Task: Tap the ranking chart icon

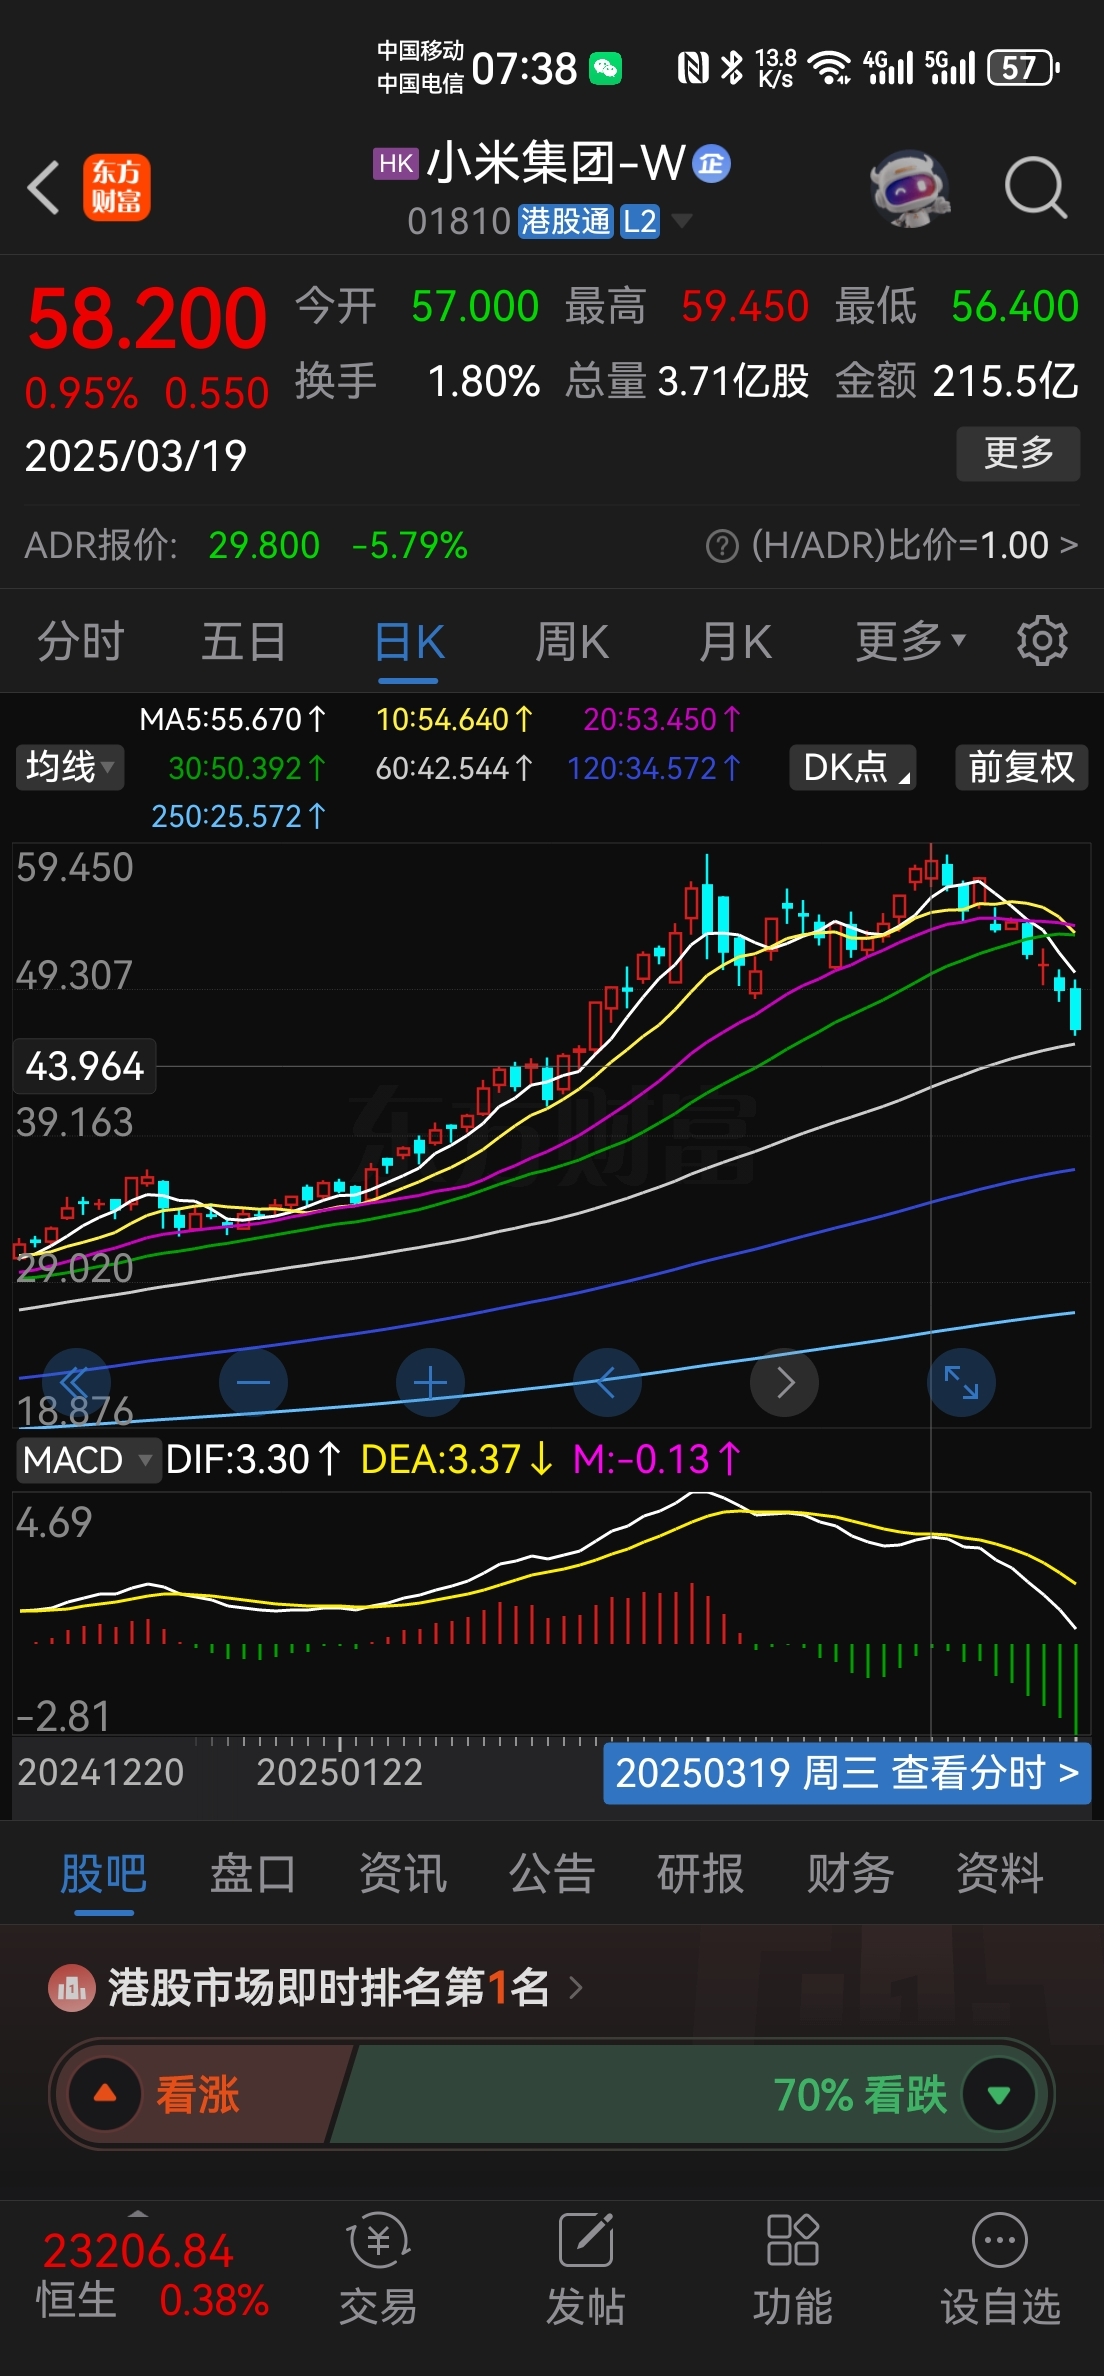Action: [x=72, y=1988]
